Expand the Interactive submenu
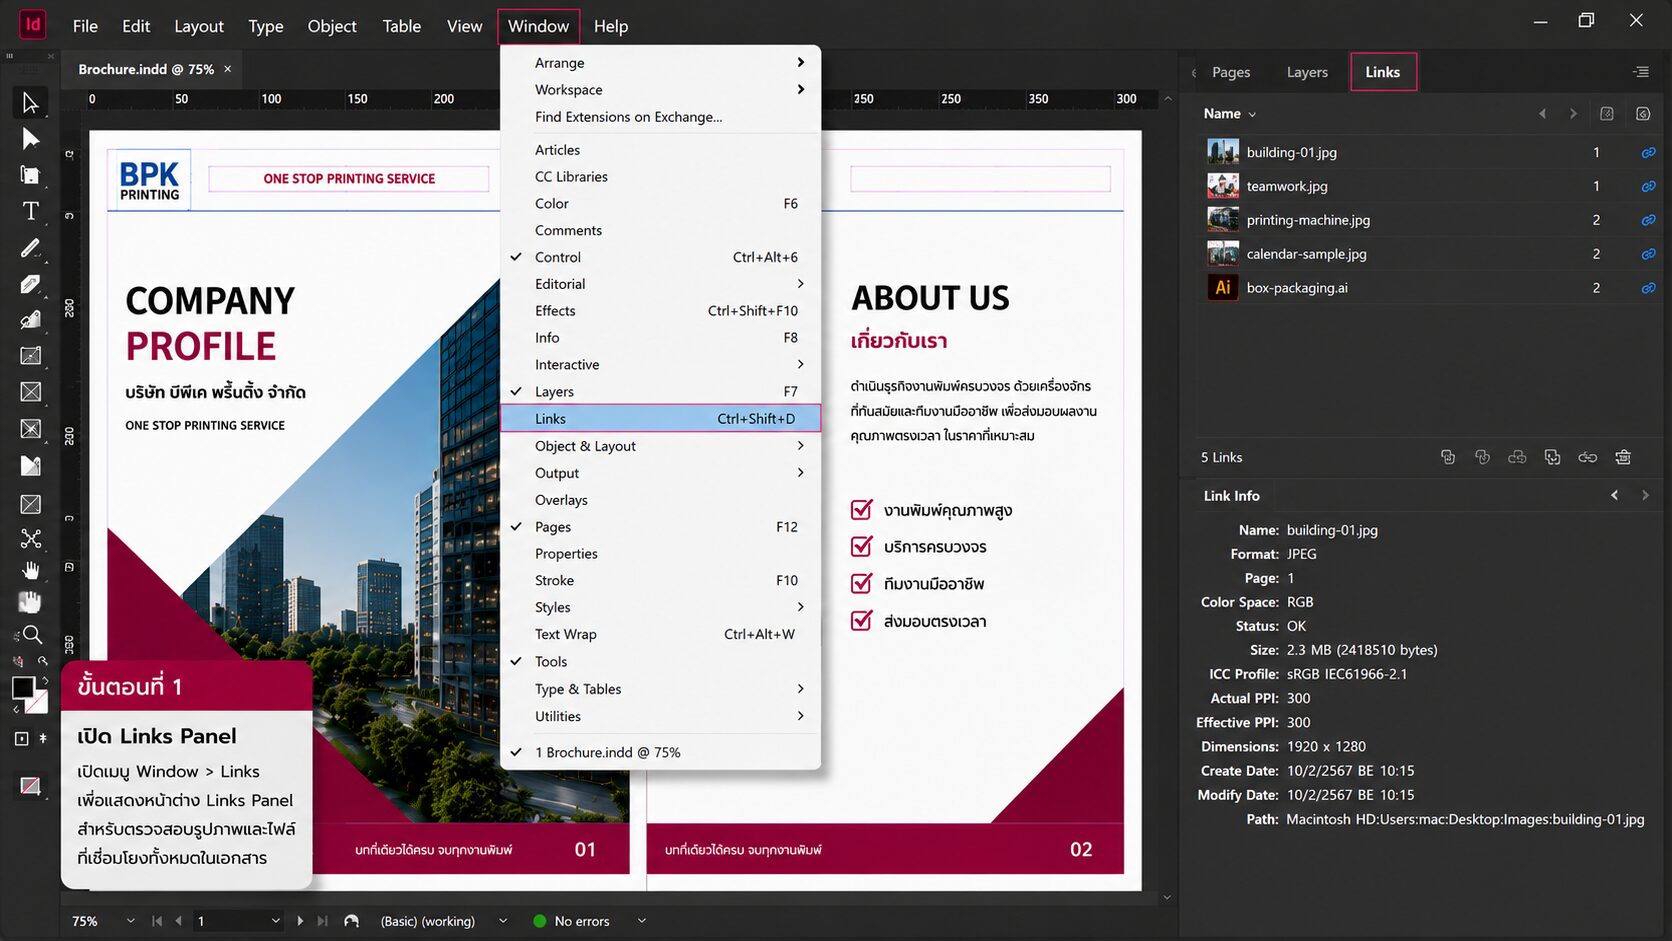Viewport: 1672px width, 941px height. (x=660, y=364)
